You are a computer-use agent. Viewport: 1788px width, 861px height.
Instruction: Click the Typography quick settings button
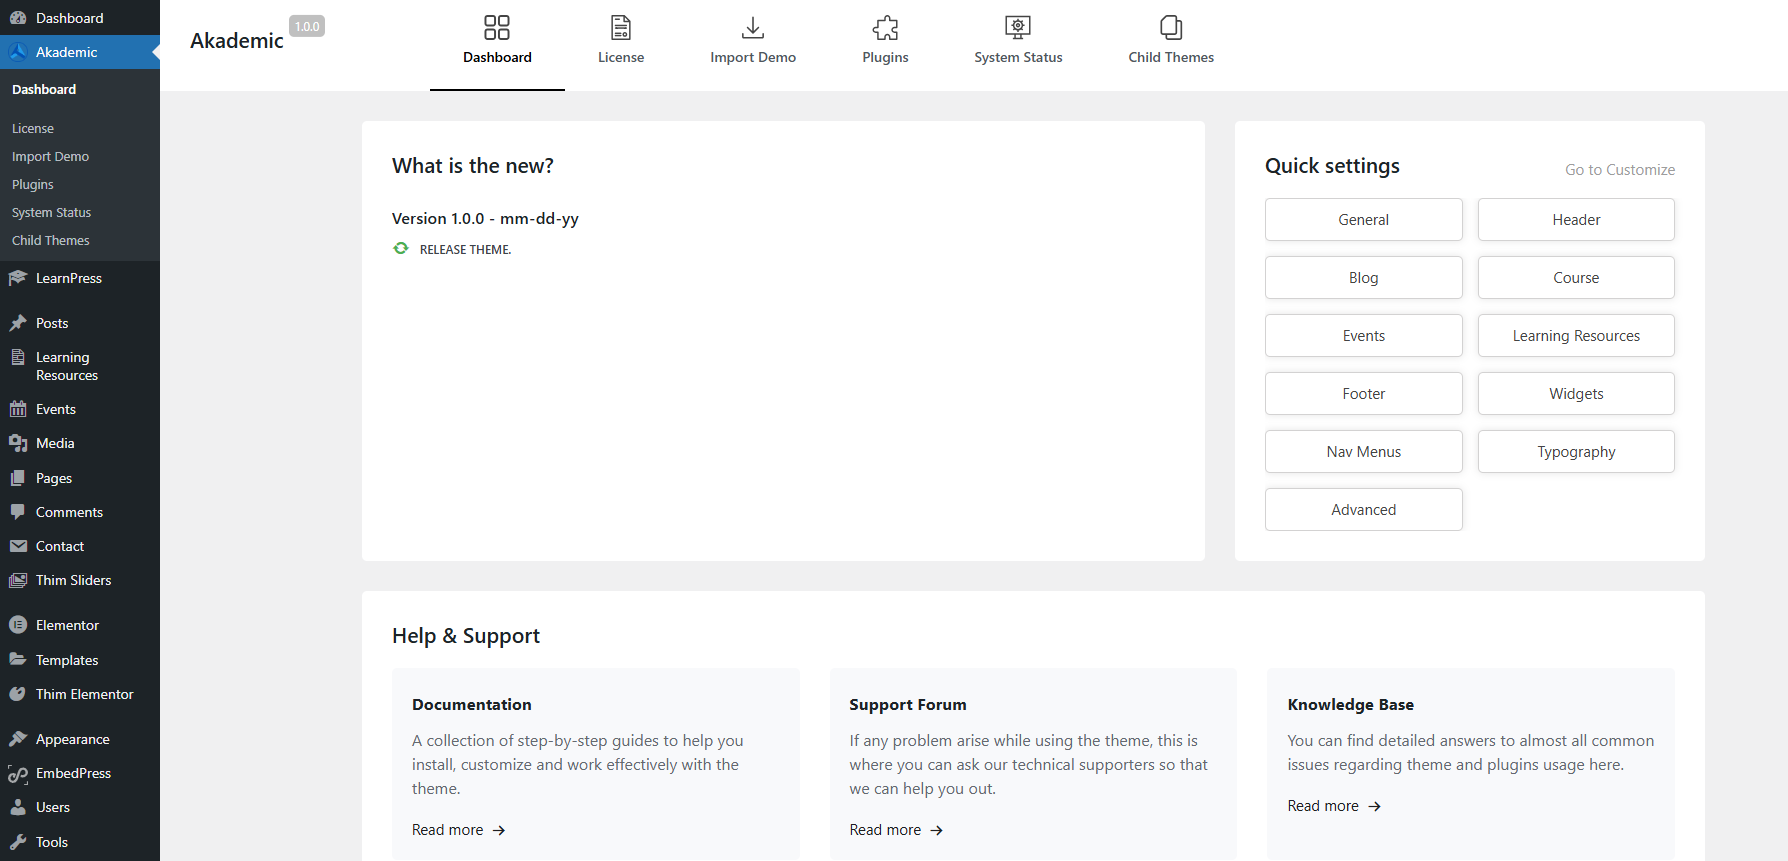[1575, 452]
